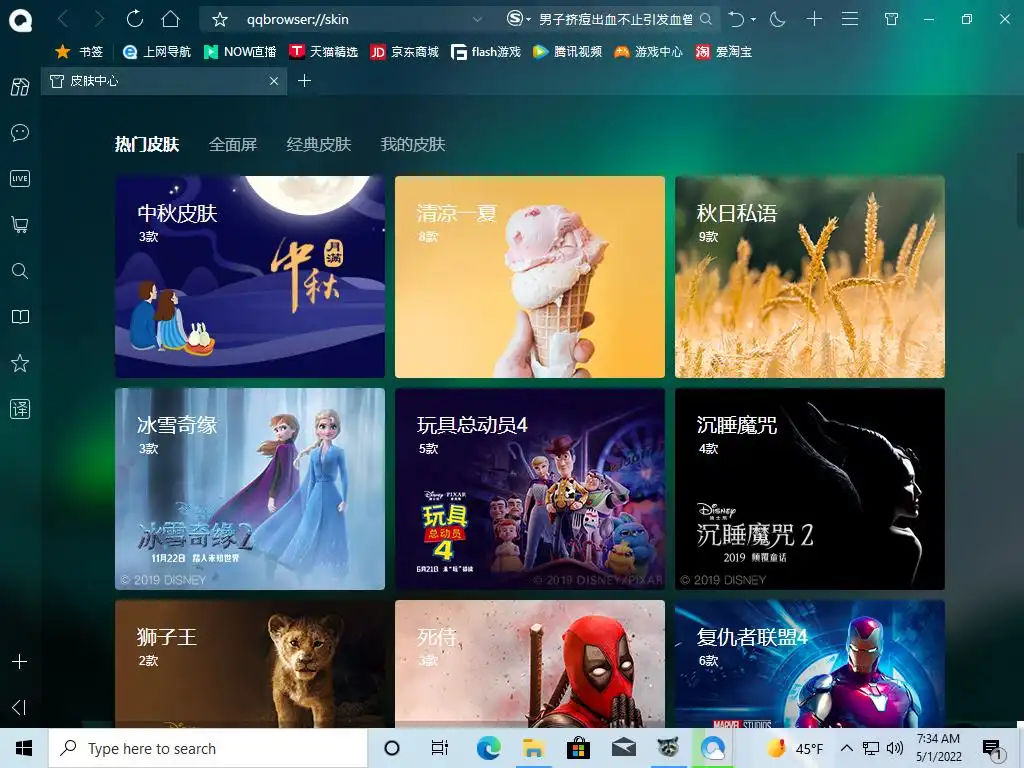1024x768 pixels.
Task: Open File Explorer from the taskbar
Action: point(534,748)
